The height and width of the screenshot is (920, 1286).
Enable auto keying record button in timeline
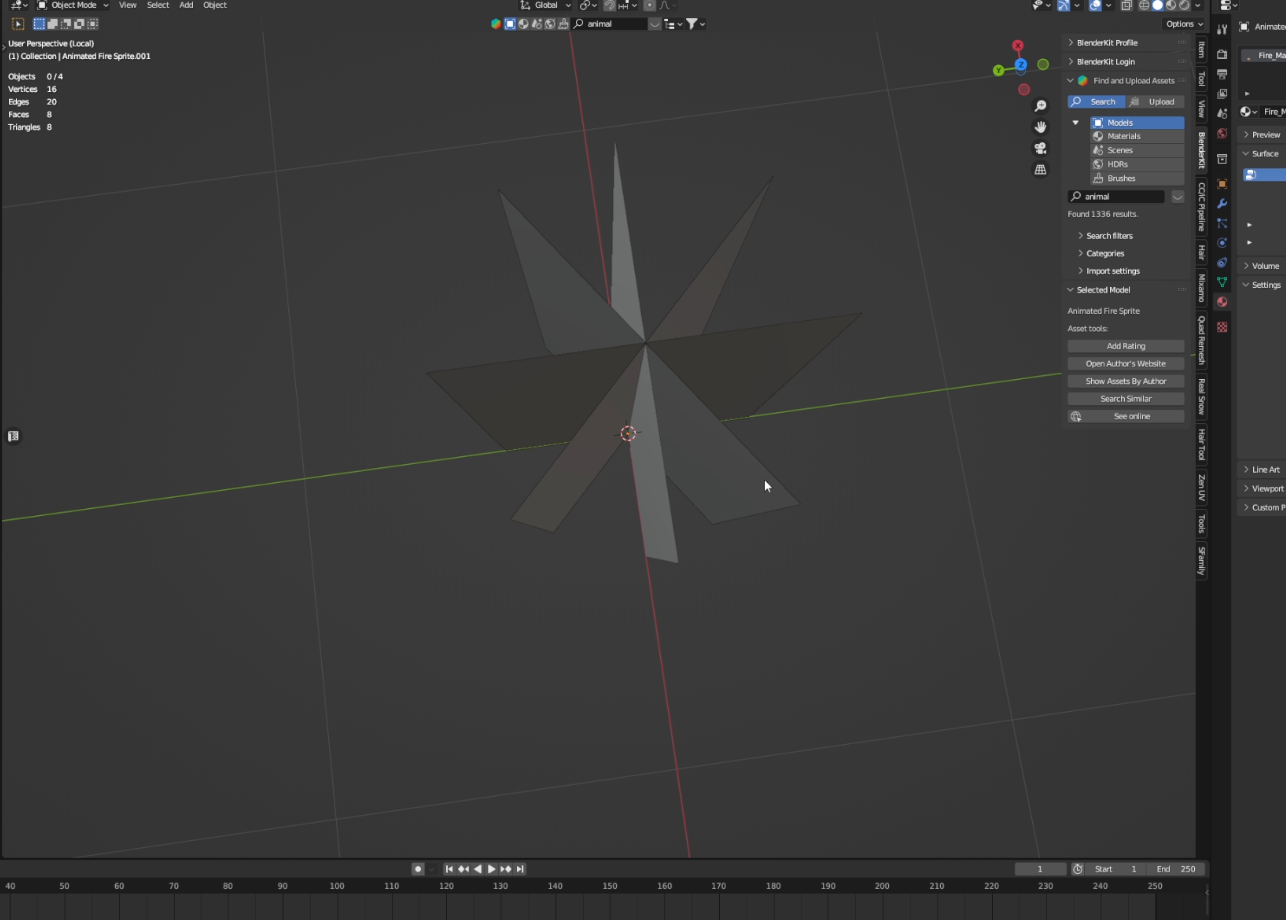pyautogui.click(x=418, y=869)
